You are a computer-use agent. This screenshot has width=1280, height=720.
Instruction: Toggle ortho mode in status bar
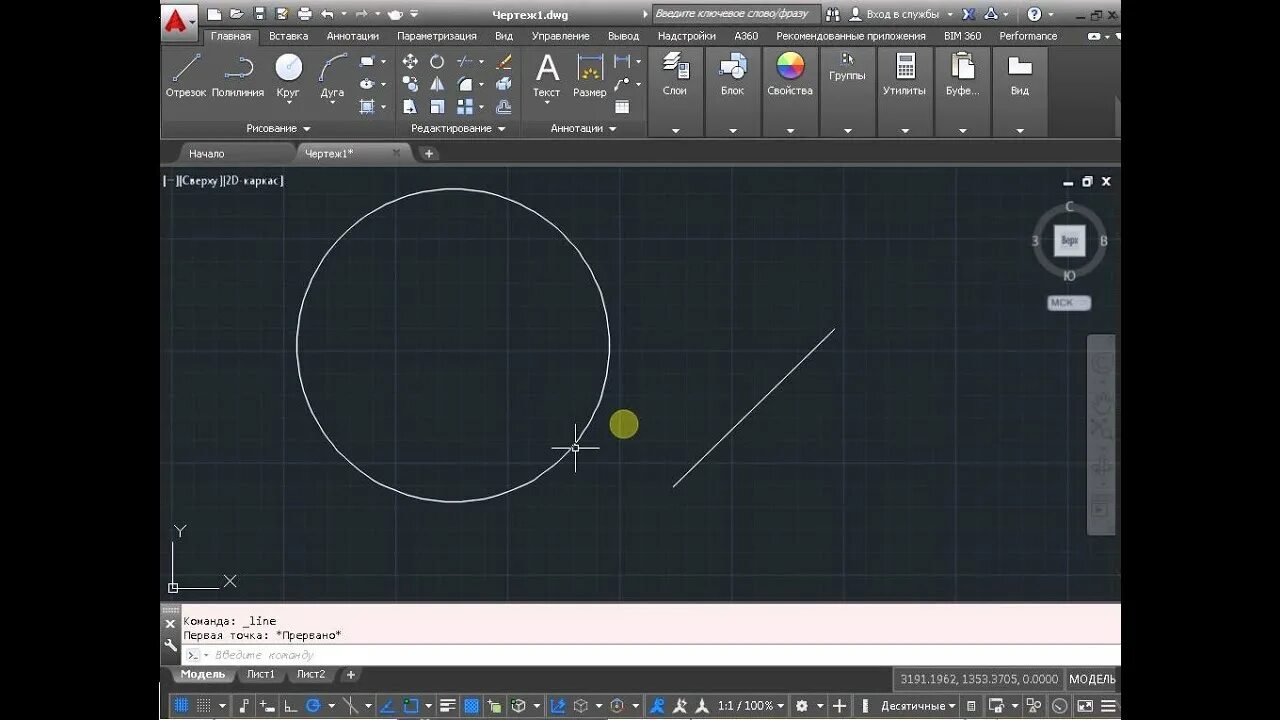pos(290,706)
